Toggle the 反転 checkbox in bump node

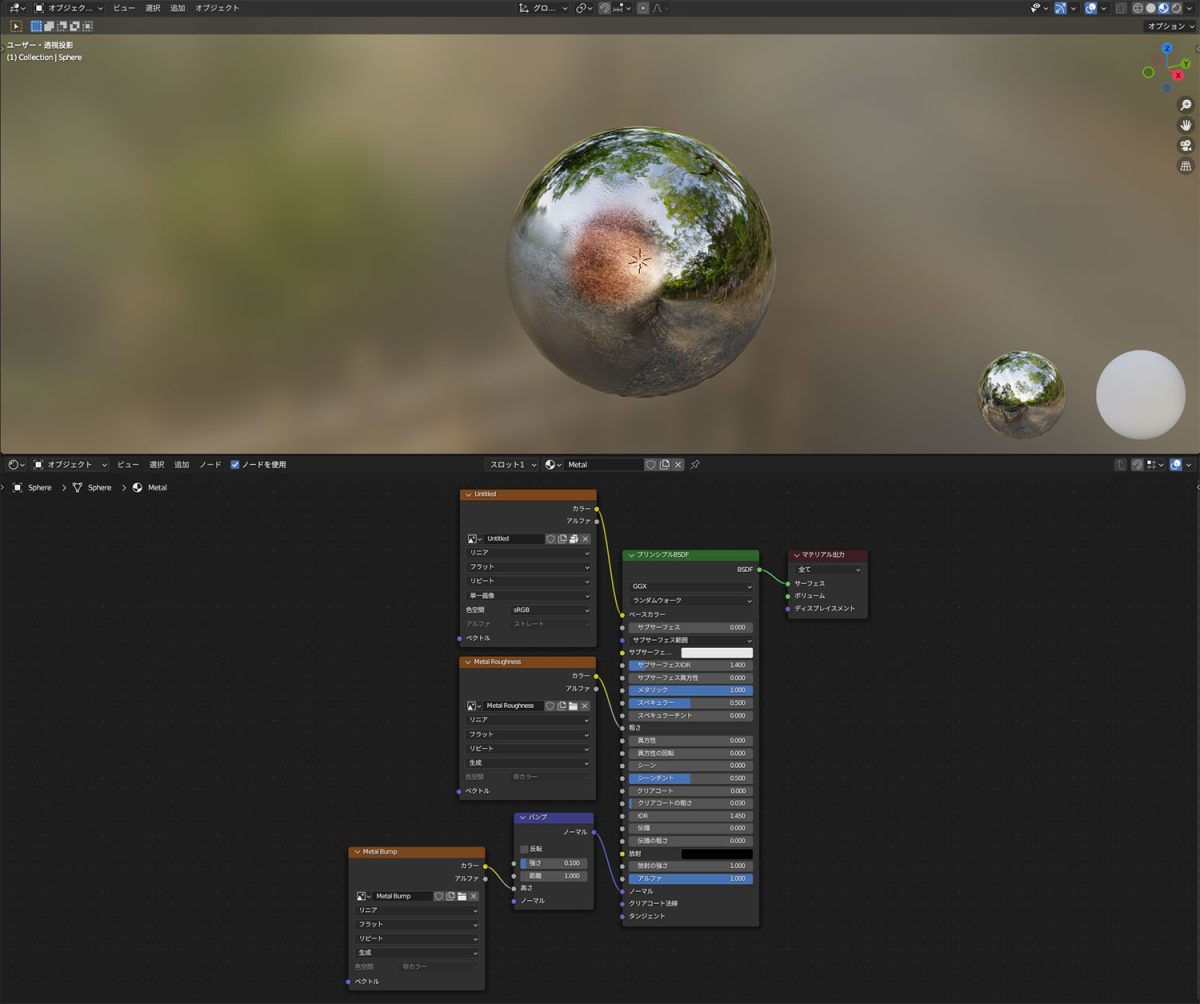coord(524,849)
